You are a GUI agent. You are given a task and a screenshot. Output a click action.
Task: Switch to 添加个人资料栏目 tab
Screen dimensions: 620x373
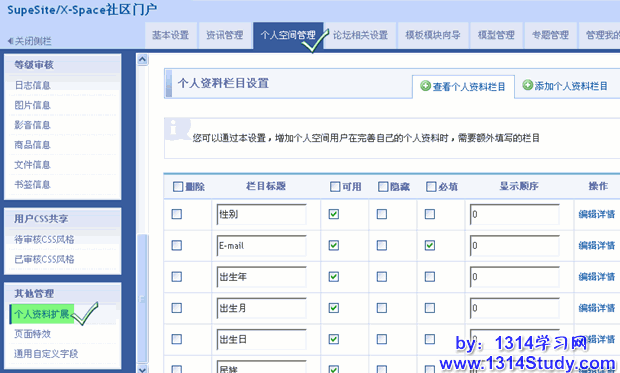tap(566, 86)
